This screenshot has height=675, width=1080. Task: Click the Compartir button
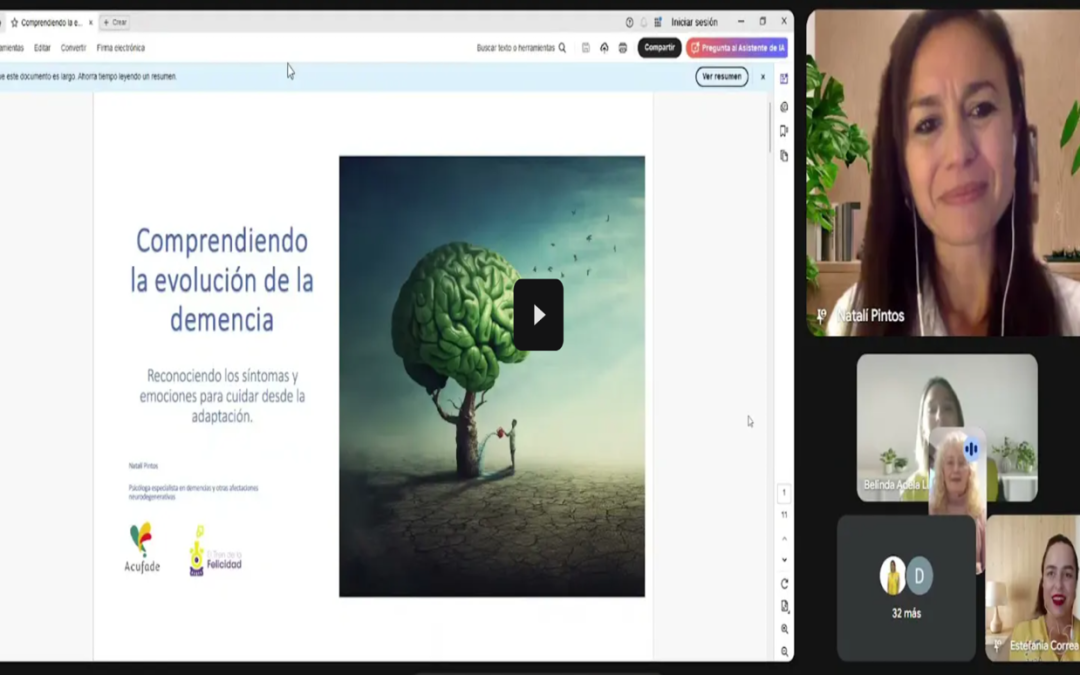pos(659,47)
